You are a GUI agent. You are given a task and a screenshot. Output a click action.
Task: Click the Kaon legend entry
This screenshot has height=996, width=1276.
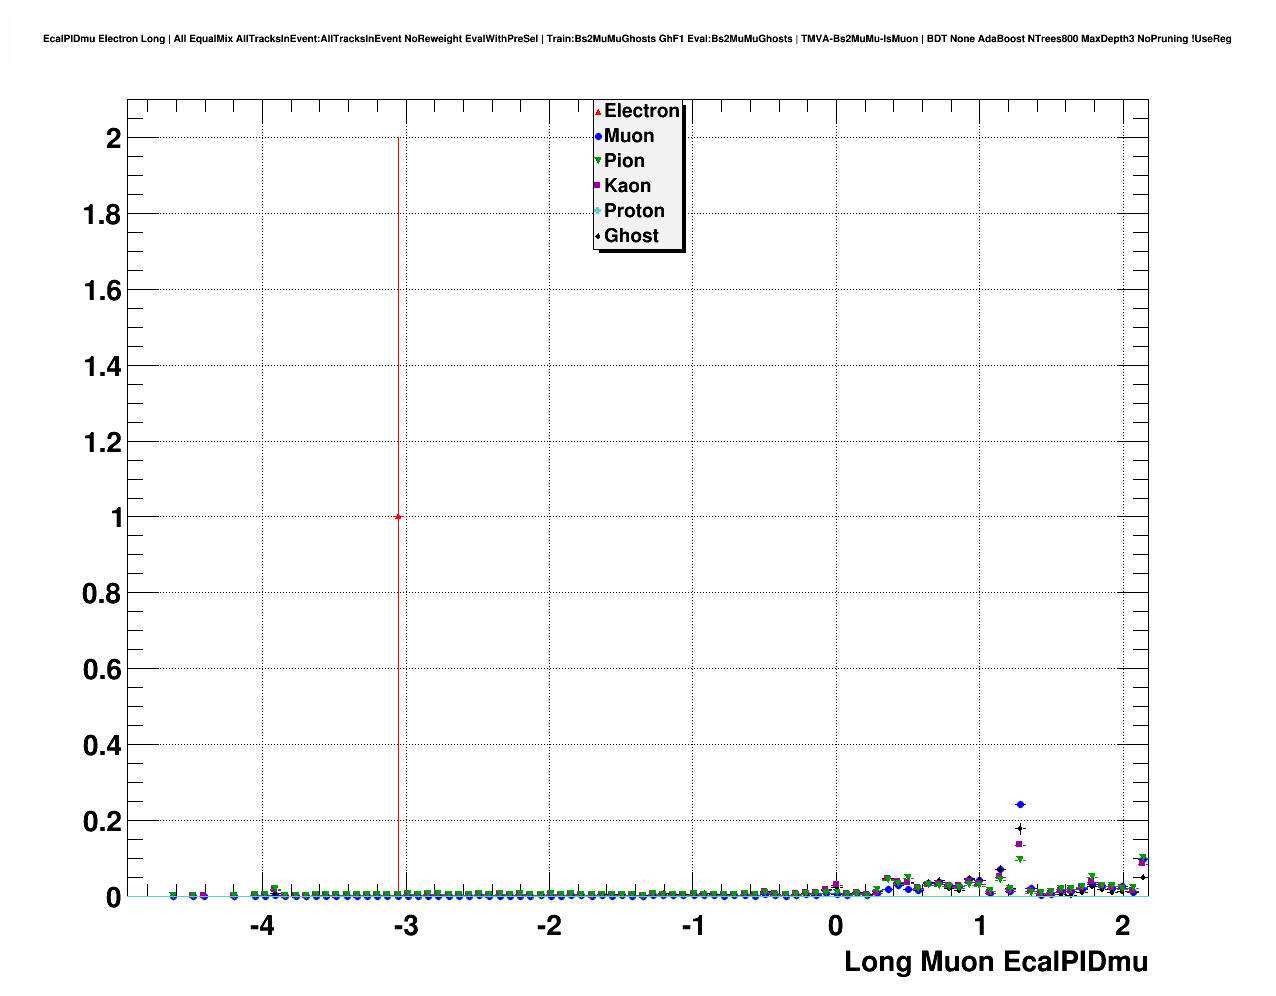click(623, 186)
